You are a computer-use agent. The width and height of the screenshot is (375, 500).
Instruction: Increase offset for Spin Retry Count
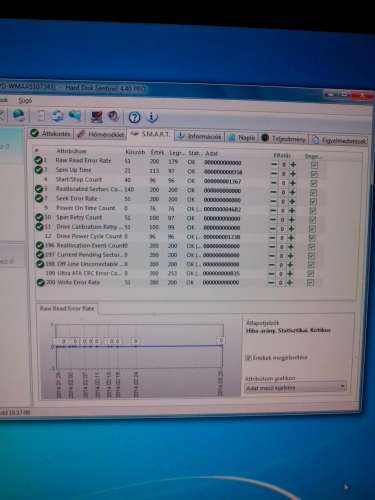pos(292,220)
